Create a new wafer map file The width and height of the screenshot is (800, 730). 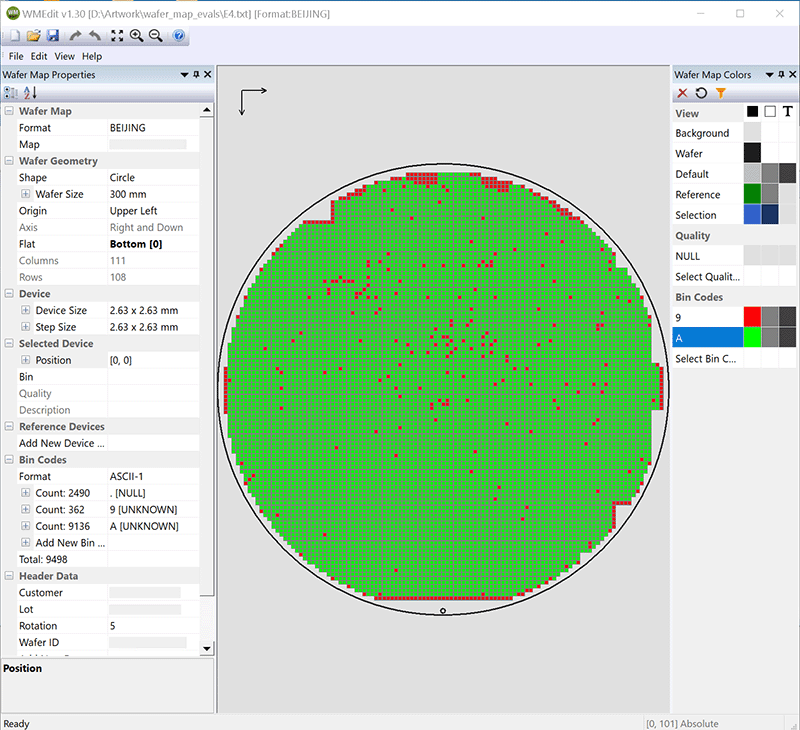coord(15,36)
